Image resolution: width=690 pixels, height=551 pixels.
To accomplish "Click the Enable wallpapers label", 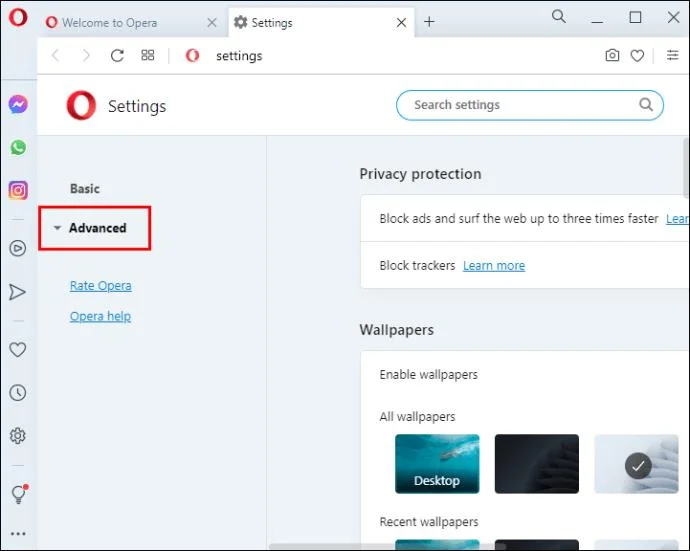I will coord(428,375).
